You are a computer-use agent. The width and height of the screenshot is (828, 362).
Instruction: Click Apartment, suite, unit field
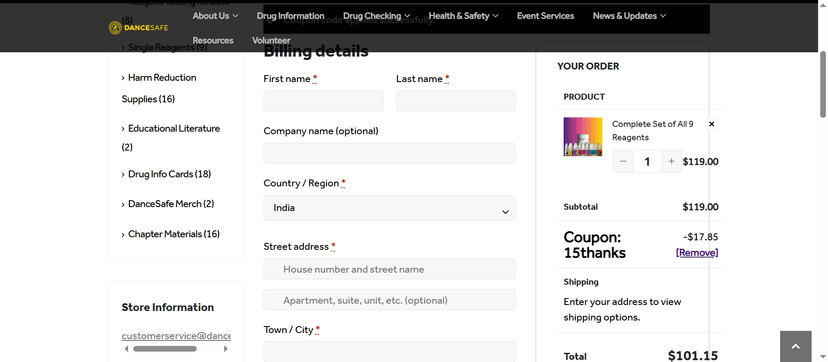tap(390, 300)
